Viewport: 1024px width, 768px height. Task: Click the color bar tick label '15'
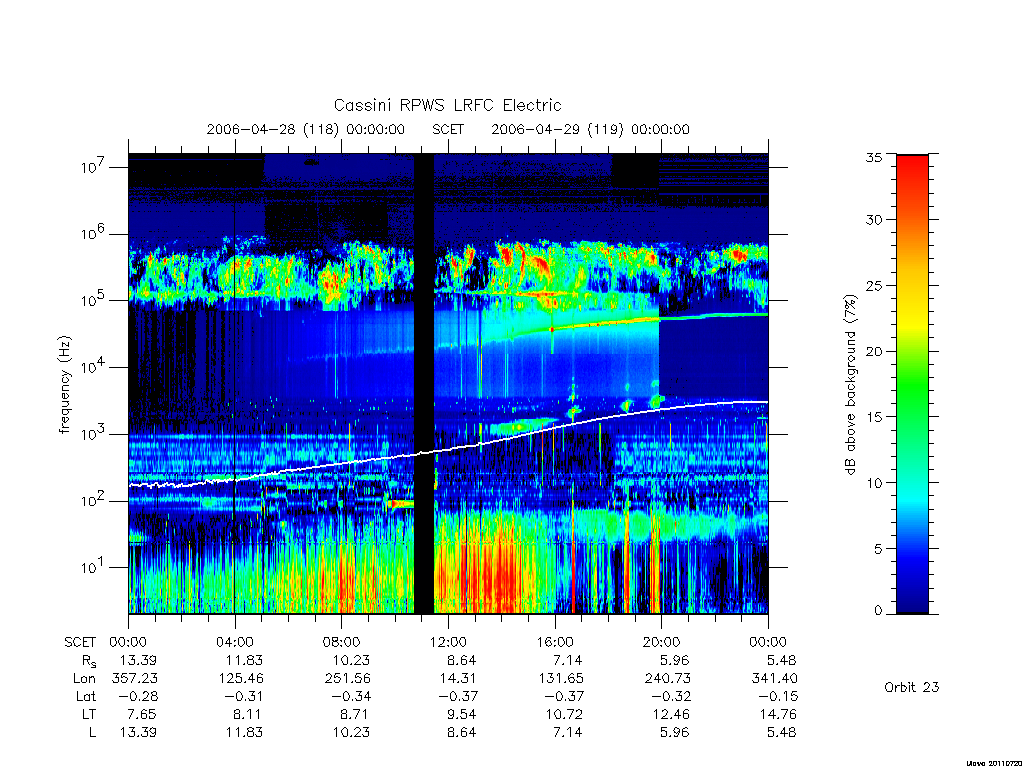[874, 417]
